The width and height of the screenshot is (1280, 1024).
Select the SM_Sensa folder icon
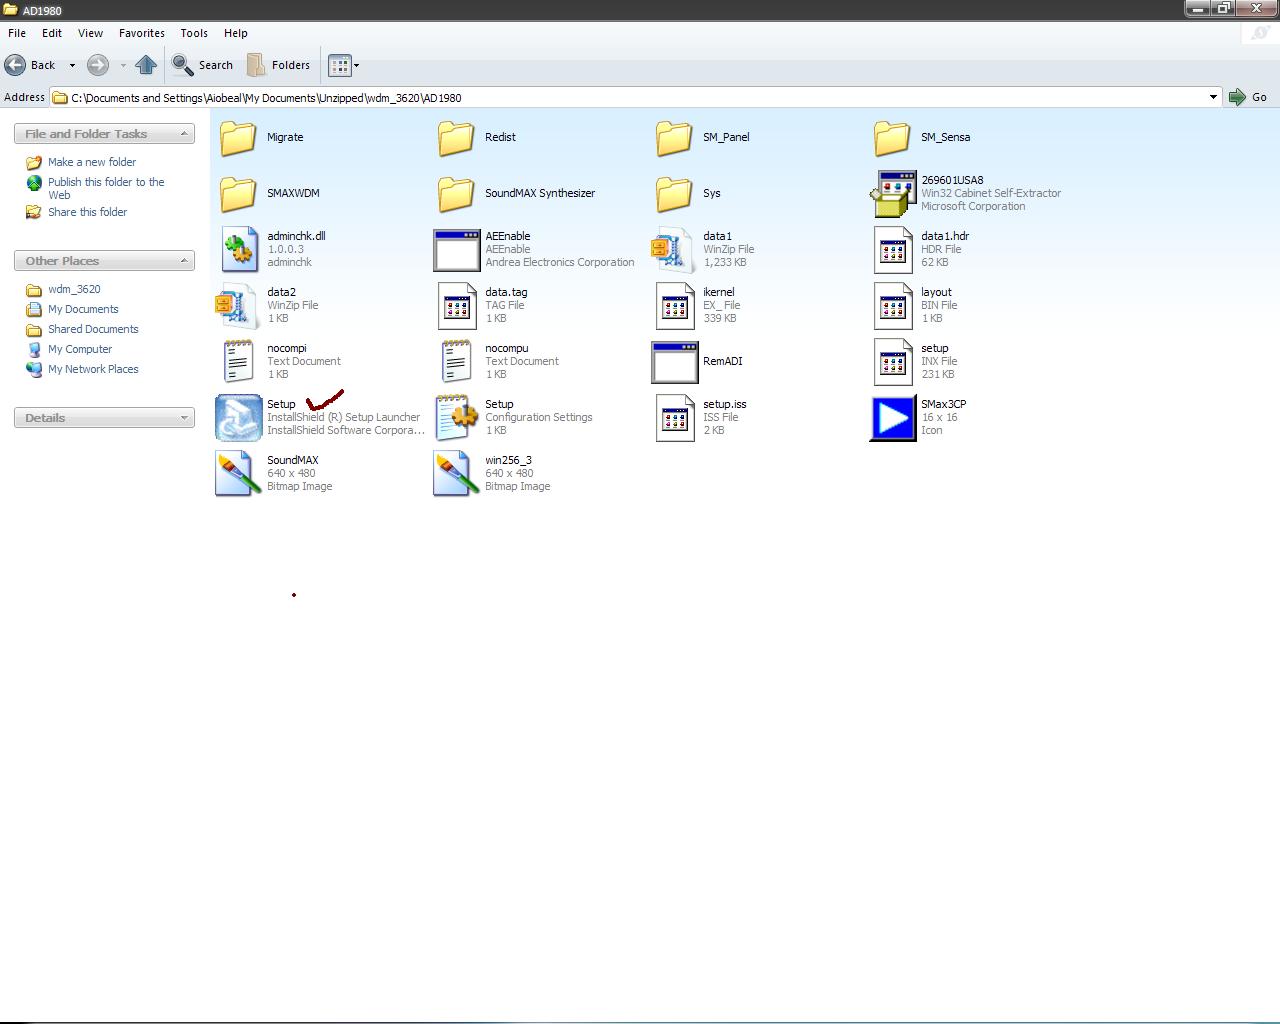tap(892, 138)
